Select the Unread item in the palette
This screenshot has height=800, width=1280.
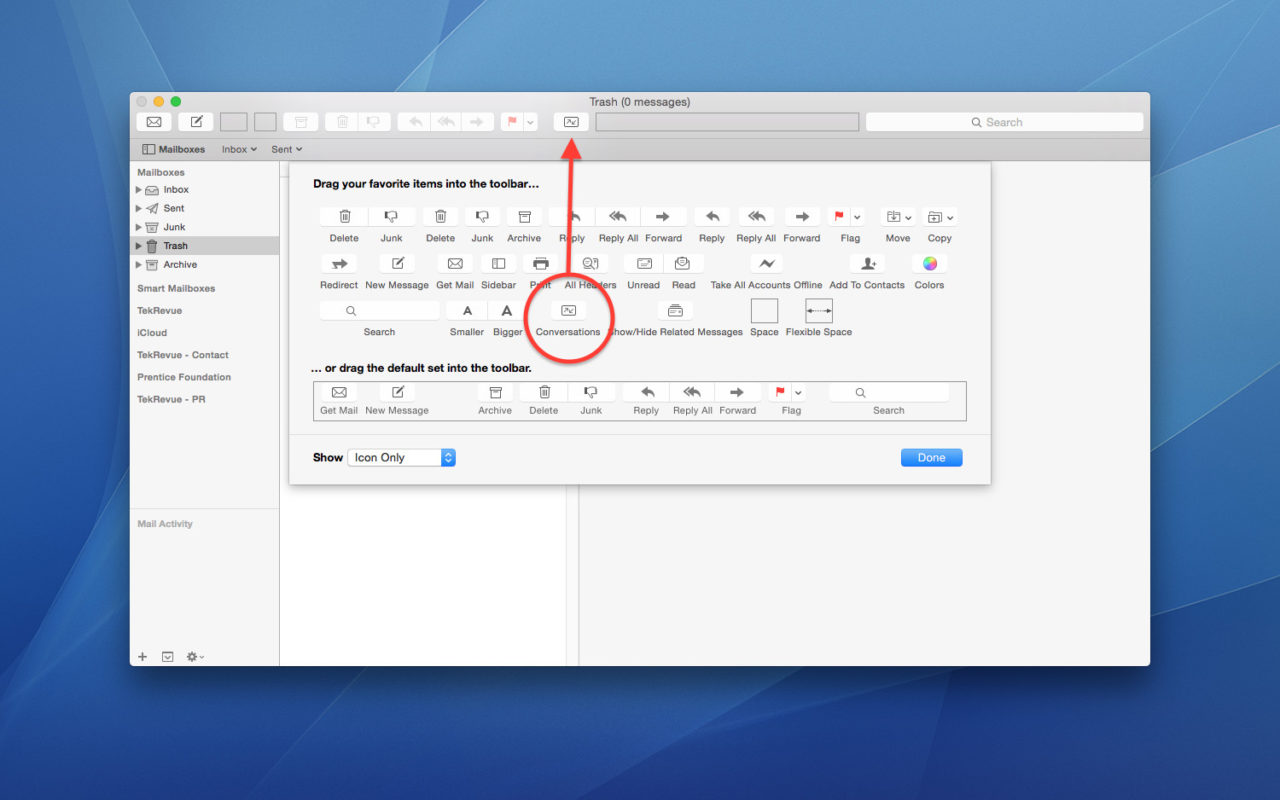pyautogui.click(x=643, y=264)
